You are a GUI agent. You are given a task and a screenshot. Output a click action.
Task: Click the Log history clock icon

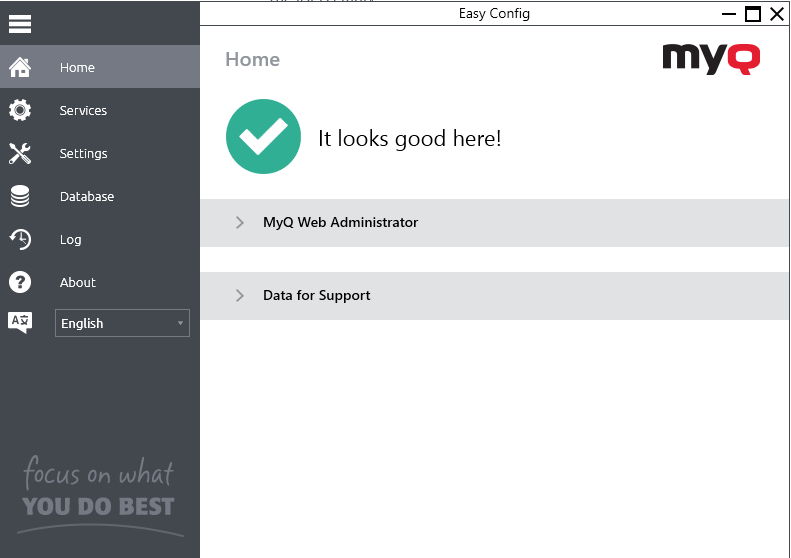pos(20,240)
